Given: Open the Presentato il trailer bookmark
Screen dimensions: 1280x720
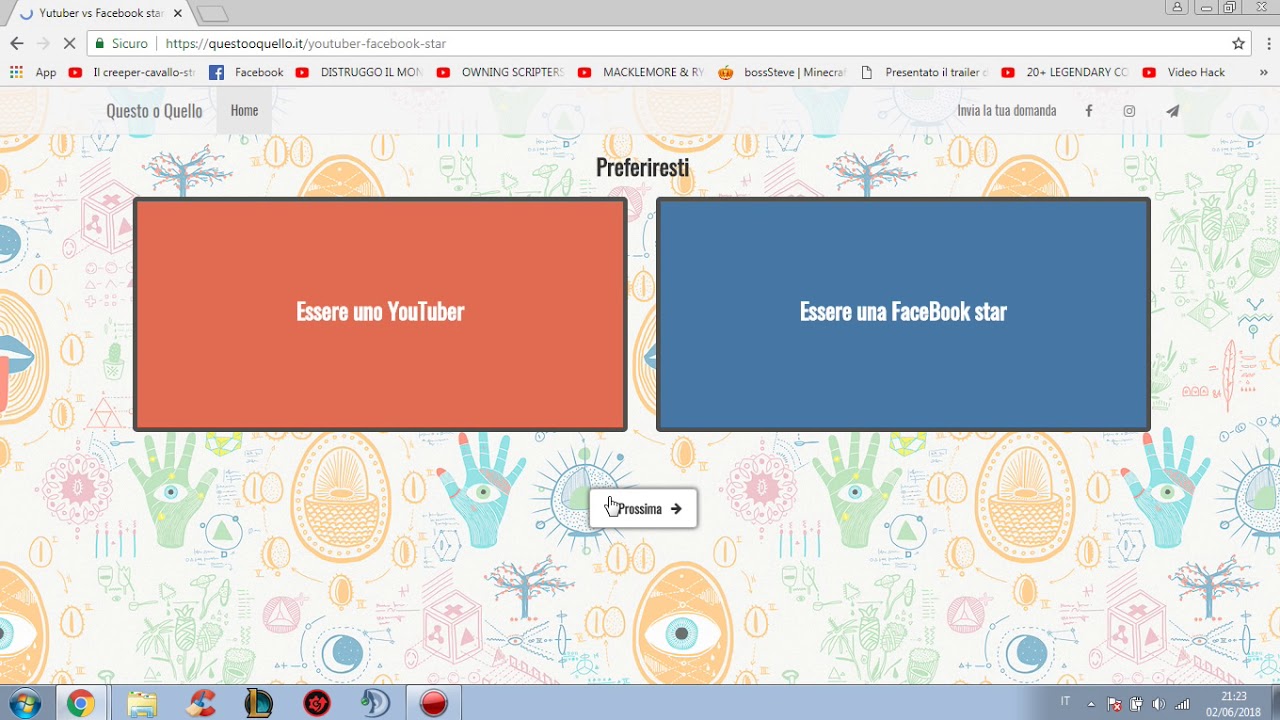Looking at the screenshot, I should [924, 72].
